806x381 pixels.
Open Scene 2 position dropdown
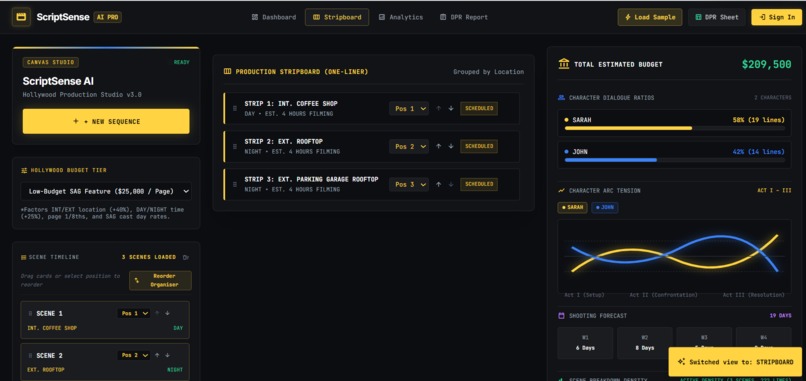click(x=134, y=355)
